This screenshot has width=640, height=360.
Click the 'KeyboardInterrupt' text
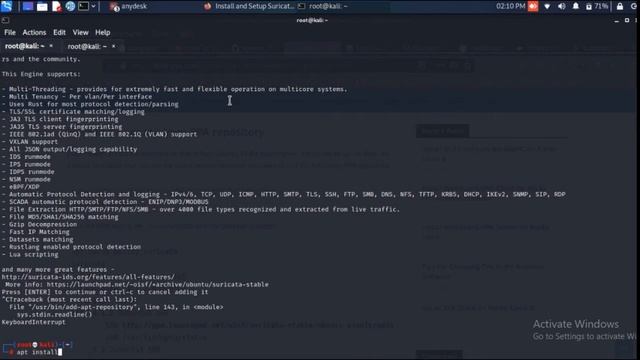(x=33, y=322)
